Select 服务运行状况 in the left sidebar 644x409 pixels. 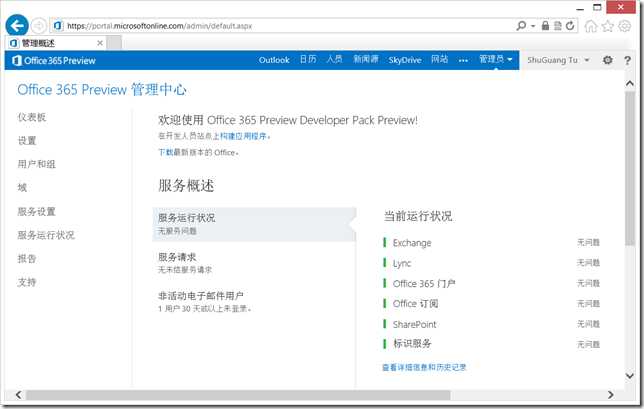tap(46, 235)
